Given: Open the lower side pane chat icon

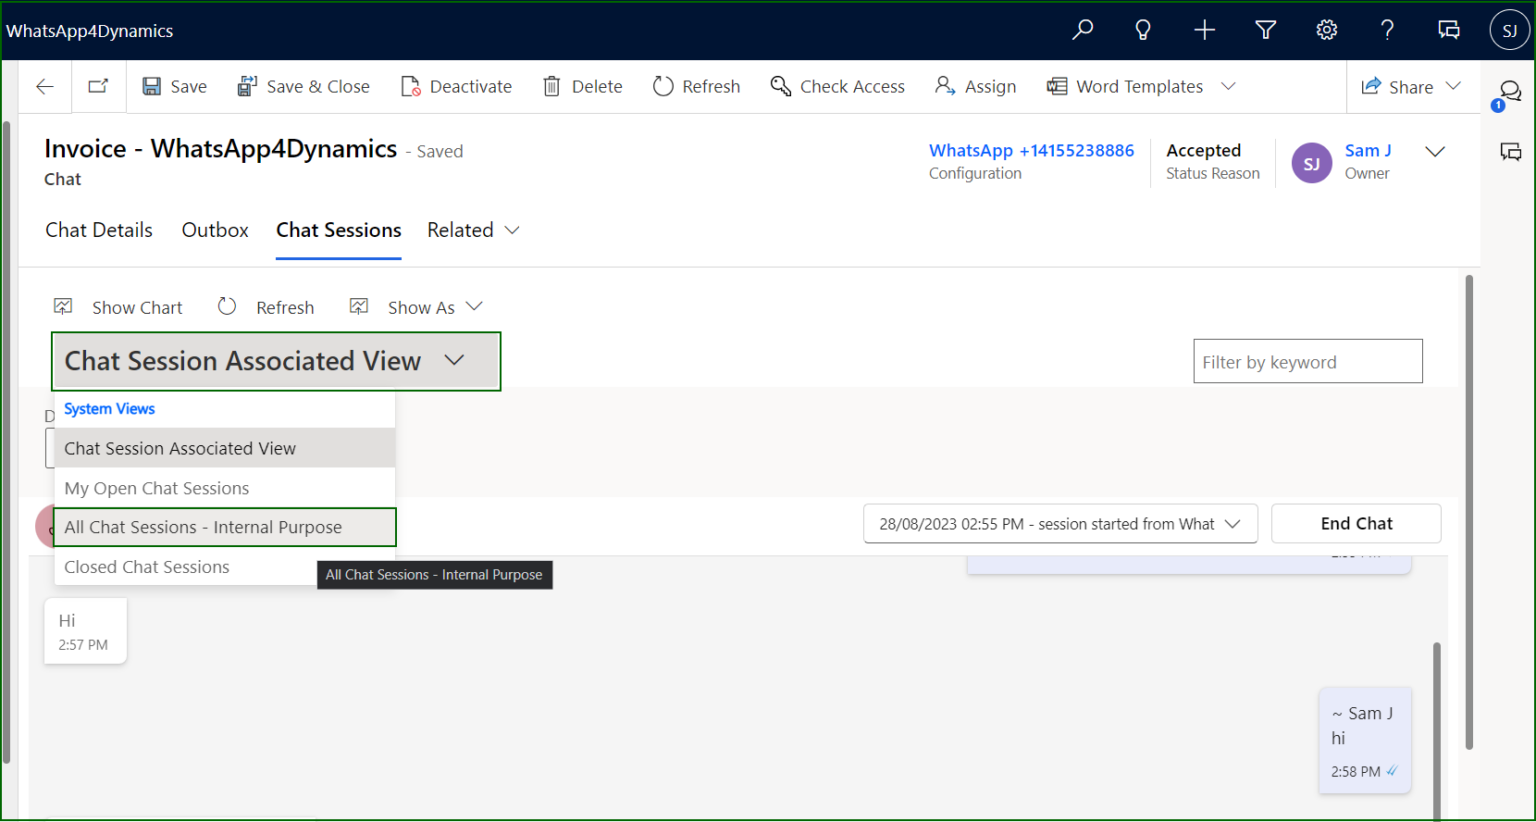Looking at the screenshot, I should pos(1511,152).
